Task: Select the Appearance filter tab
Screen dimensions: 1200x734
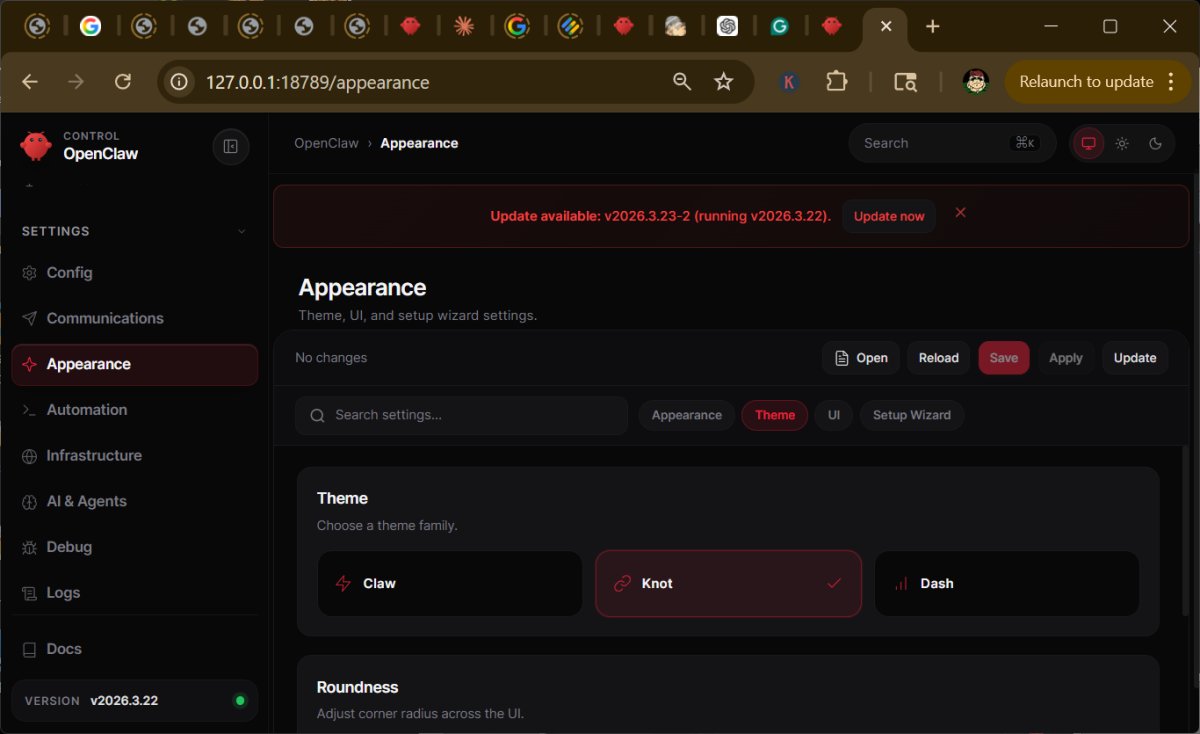Action: point(686,415)
